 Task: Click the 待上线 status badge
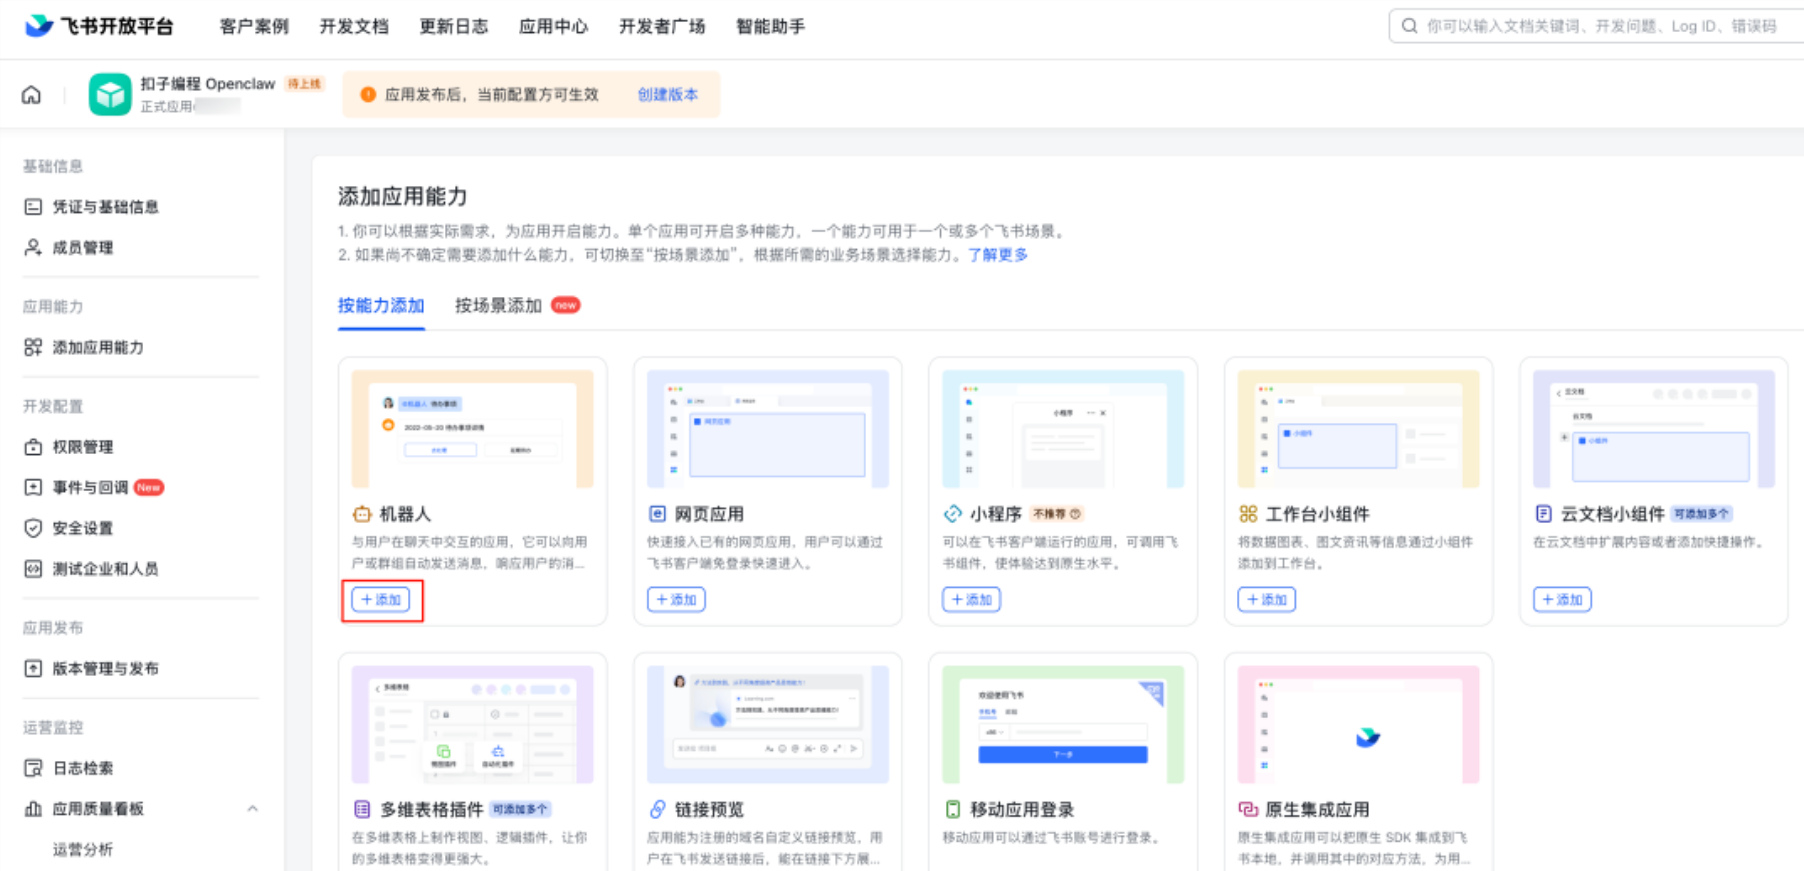(x=305, y=84)
